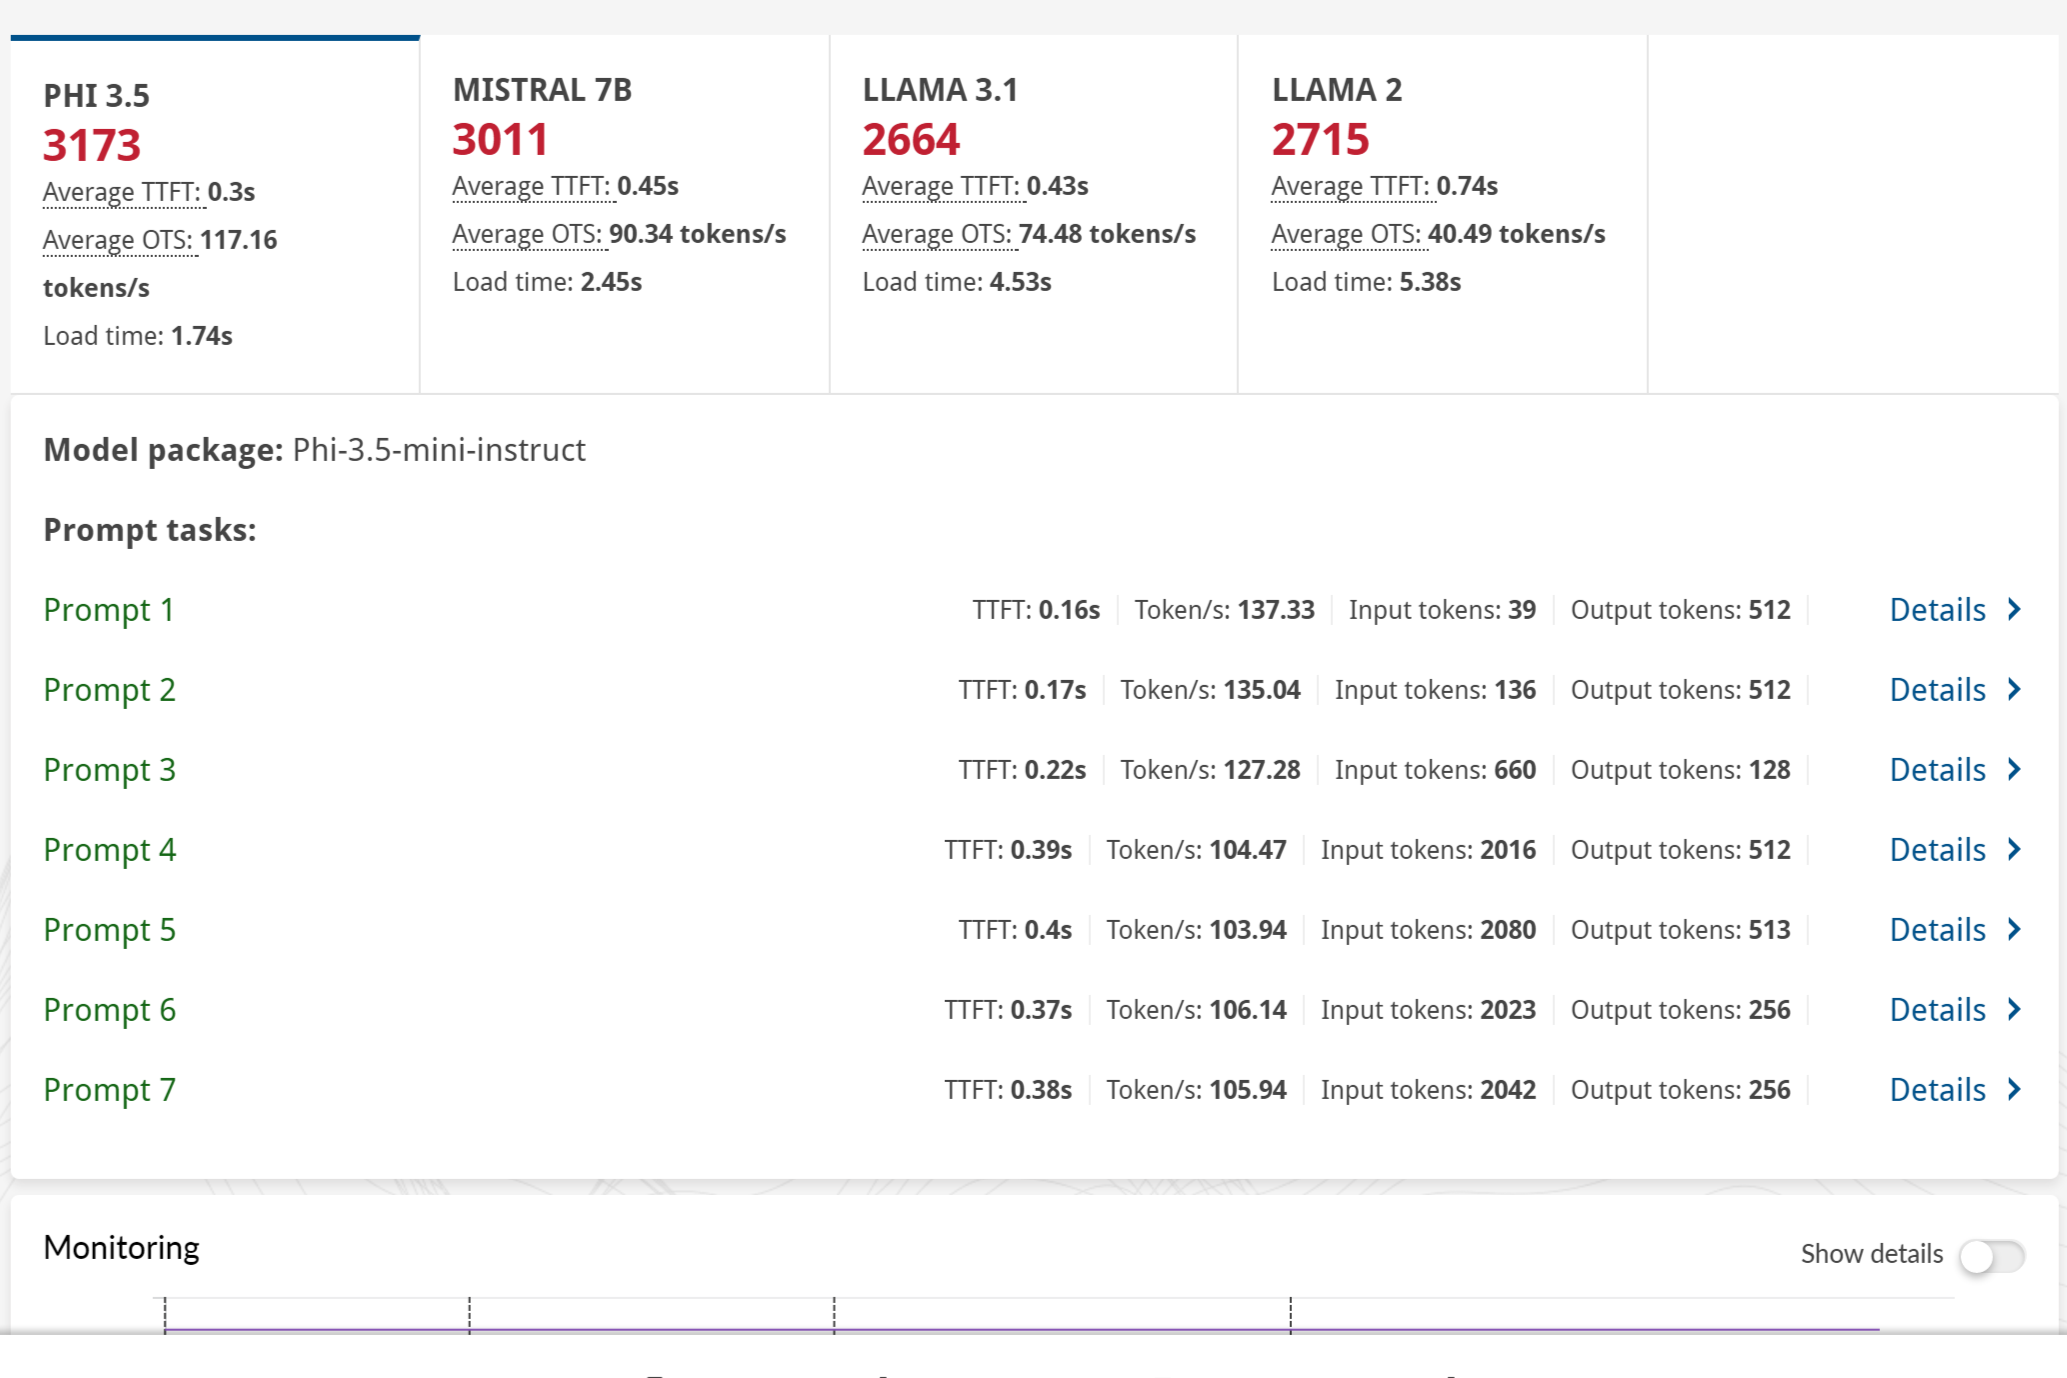The width and height of the screenshot is (2067, 1378).
Task: Click Prompt 1 Token/s 137.33 value
Action: click(x=1276, y=610)
